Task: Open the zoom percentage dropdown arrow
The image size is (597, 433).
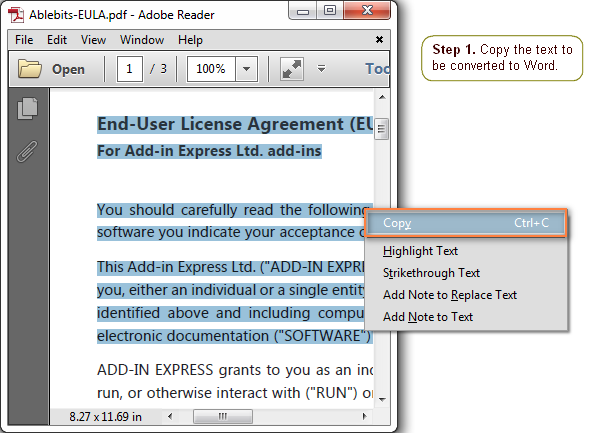Action: (247, 69)
